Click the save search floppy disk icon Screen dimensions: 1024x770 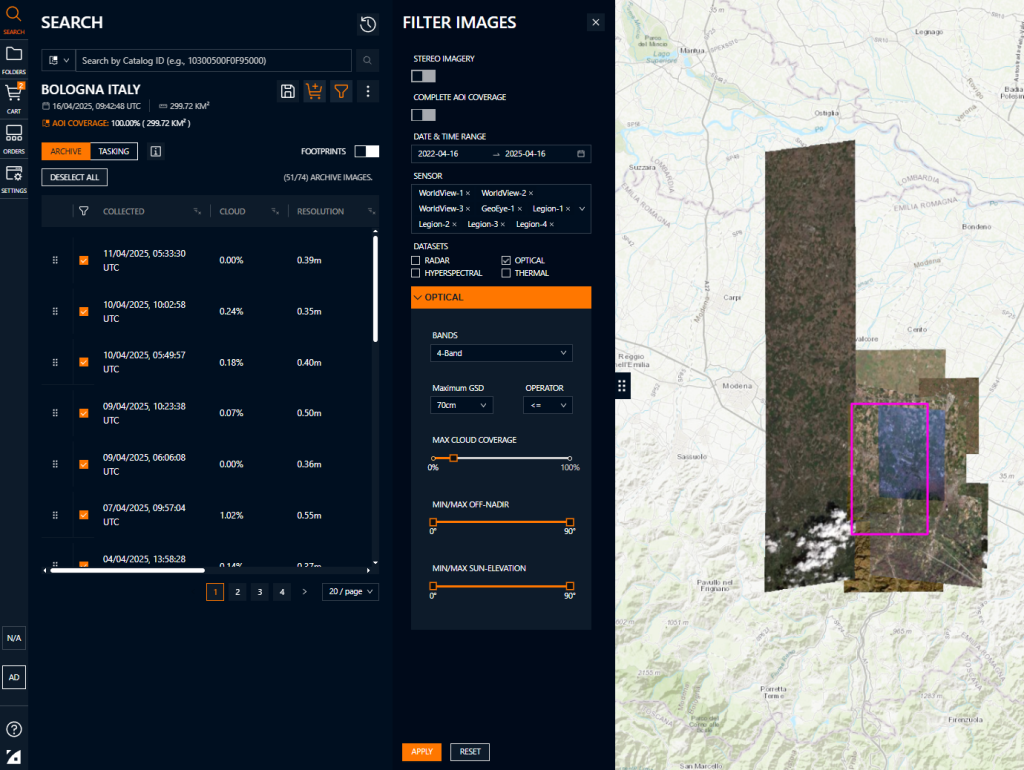click(x=288, y=92)
